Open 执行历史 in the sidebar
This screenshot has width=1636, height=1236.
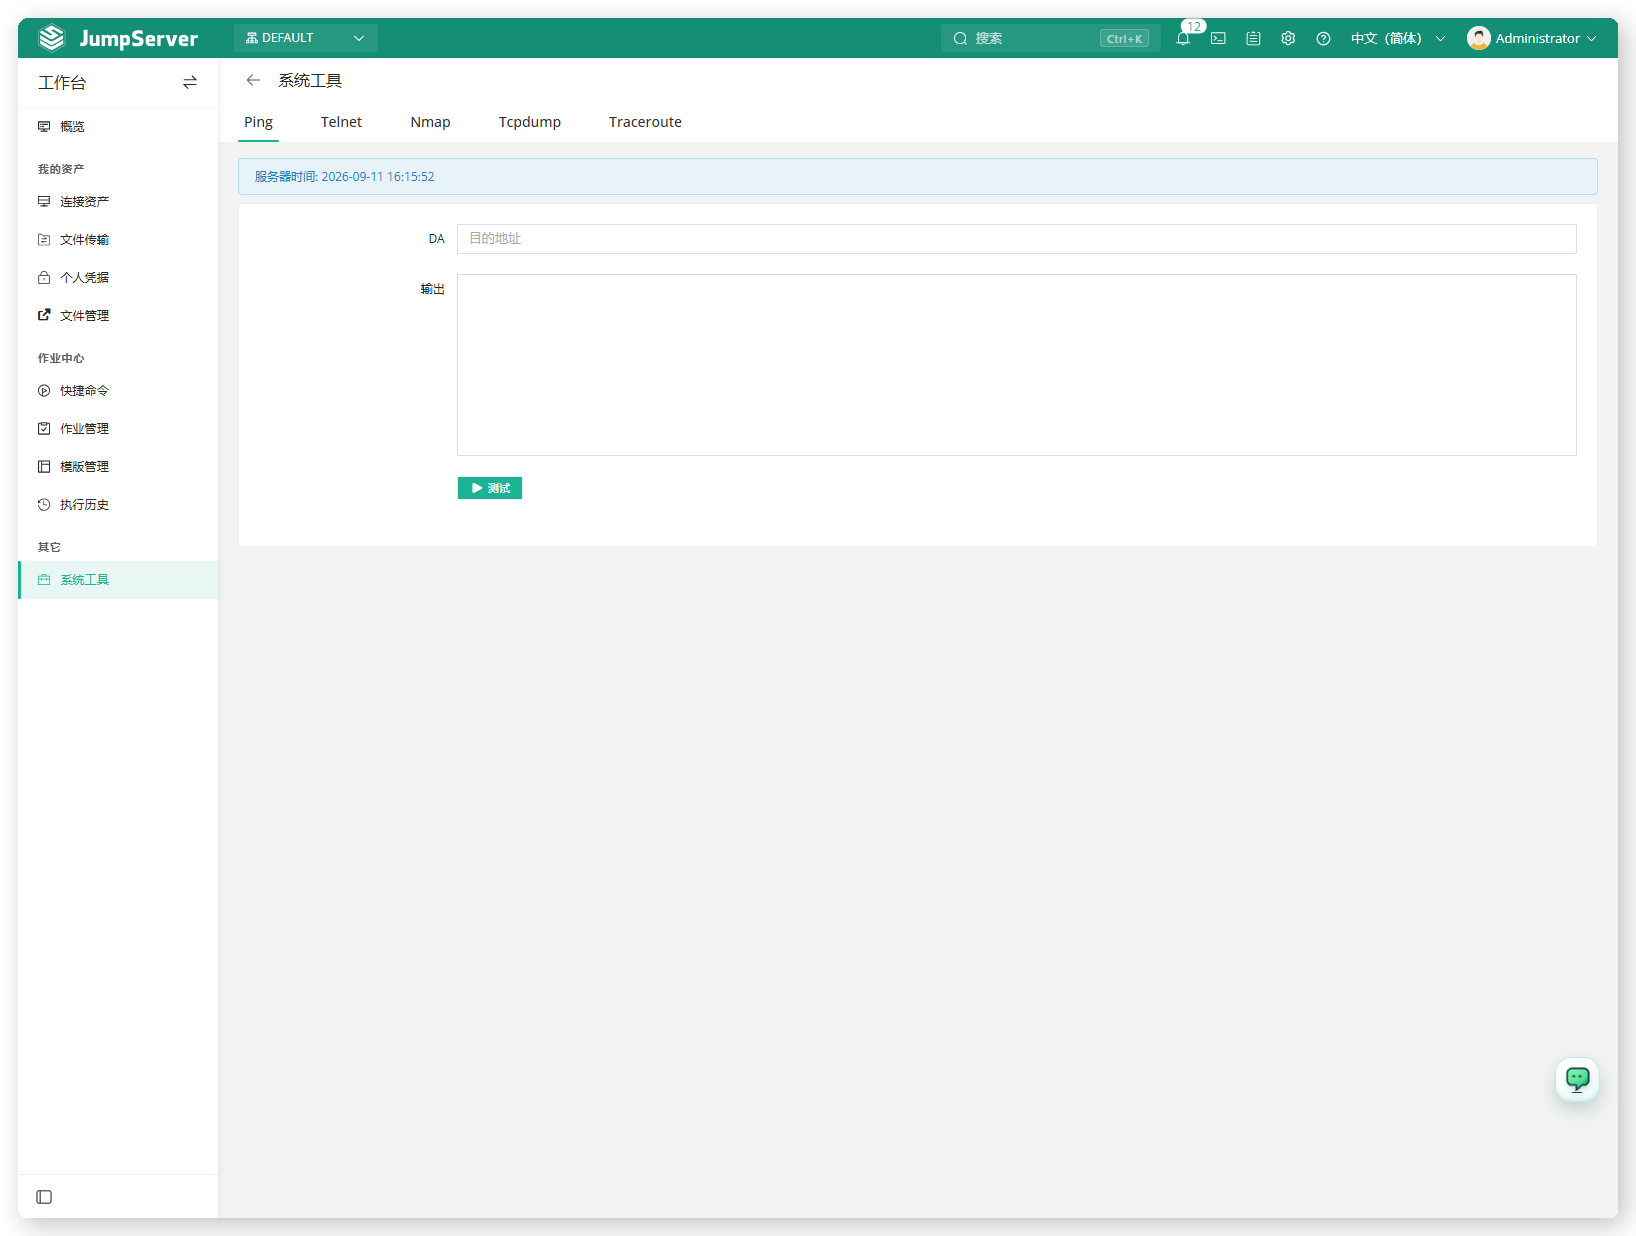tap(118, 505)
